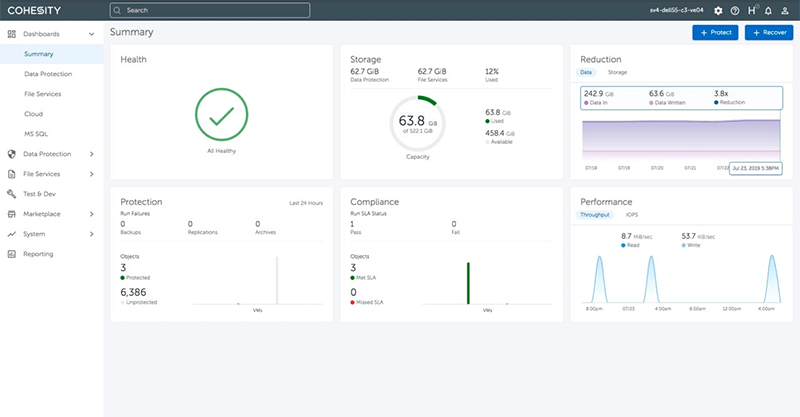Collapse the Dashboards menu chevron
This screenshot has width=800, height=417.
pyautogui.click(x=92, y=34)
